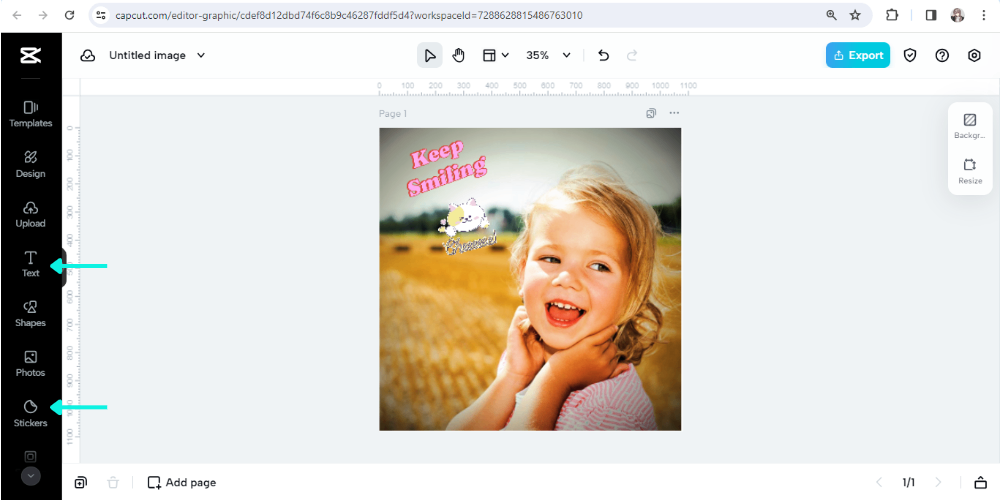
Task: Click the CapCut logo icon
Action: [30, 55]
